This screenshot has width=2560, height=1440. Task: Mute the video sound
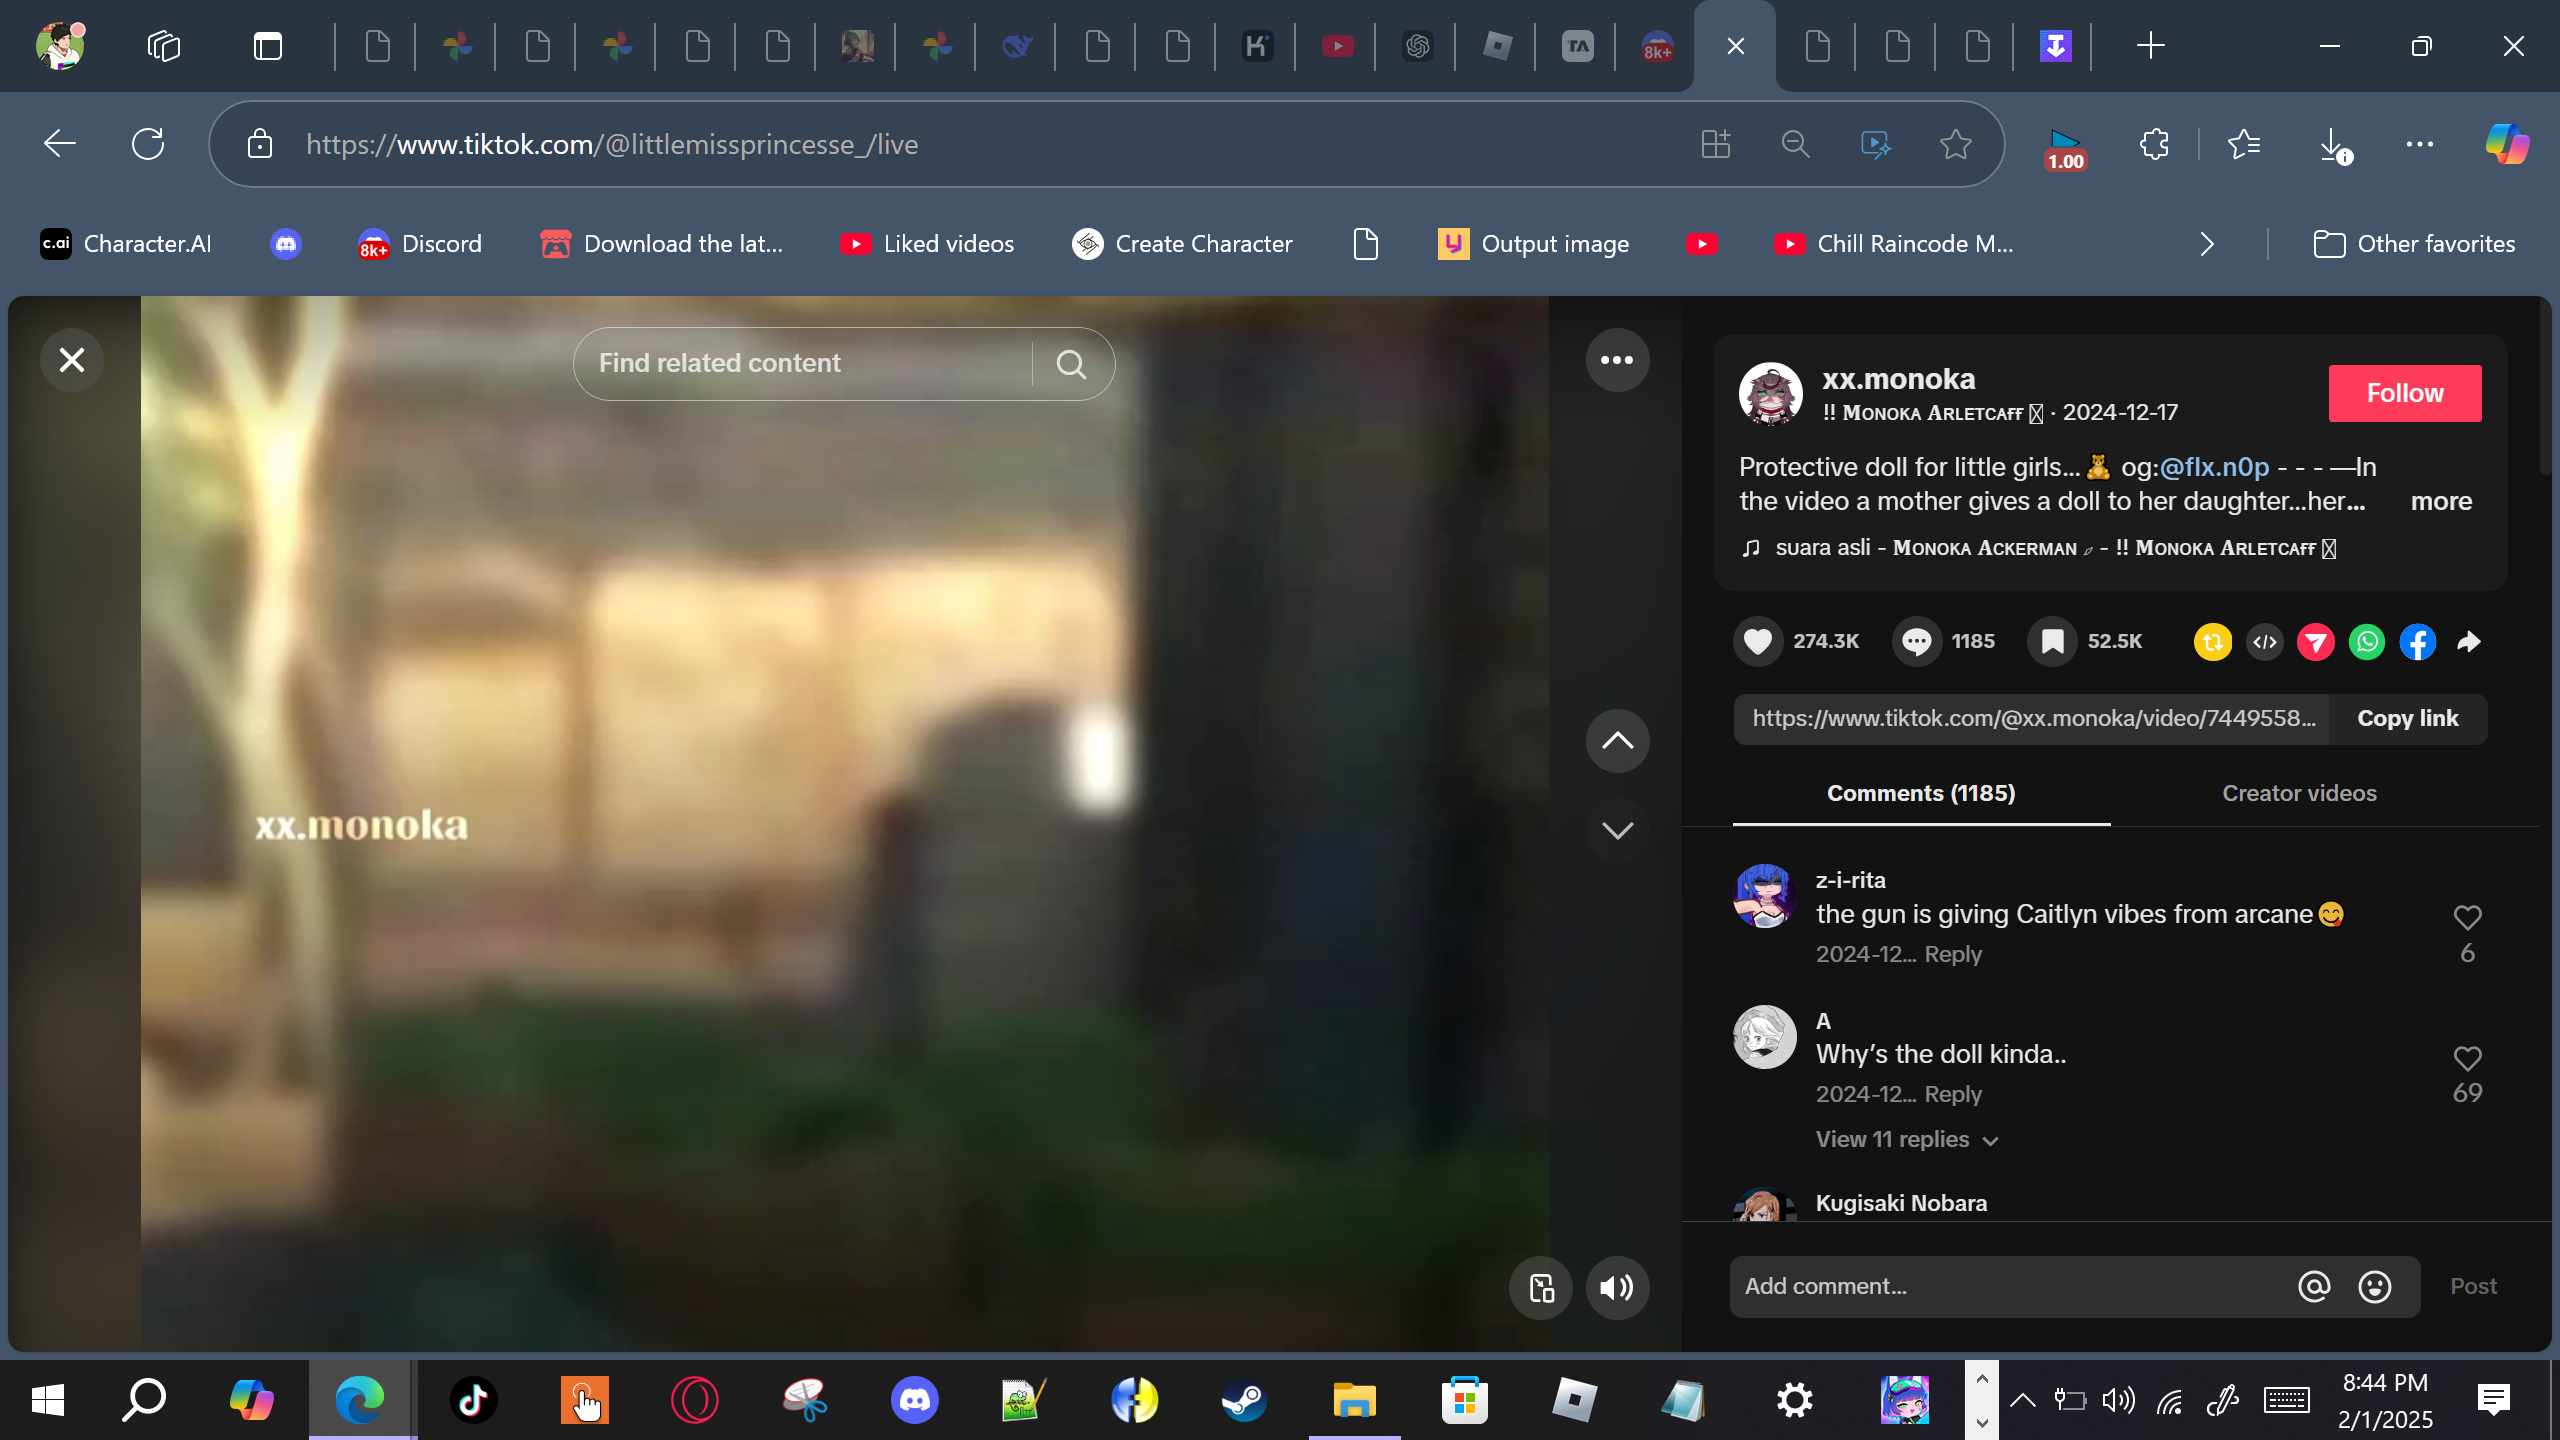click(x=1616, y=1287)
